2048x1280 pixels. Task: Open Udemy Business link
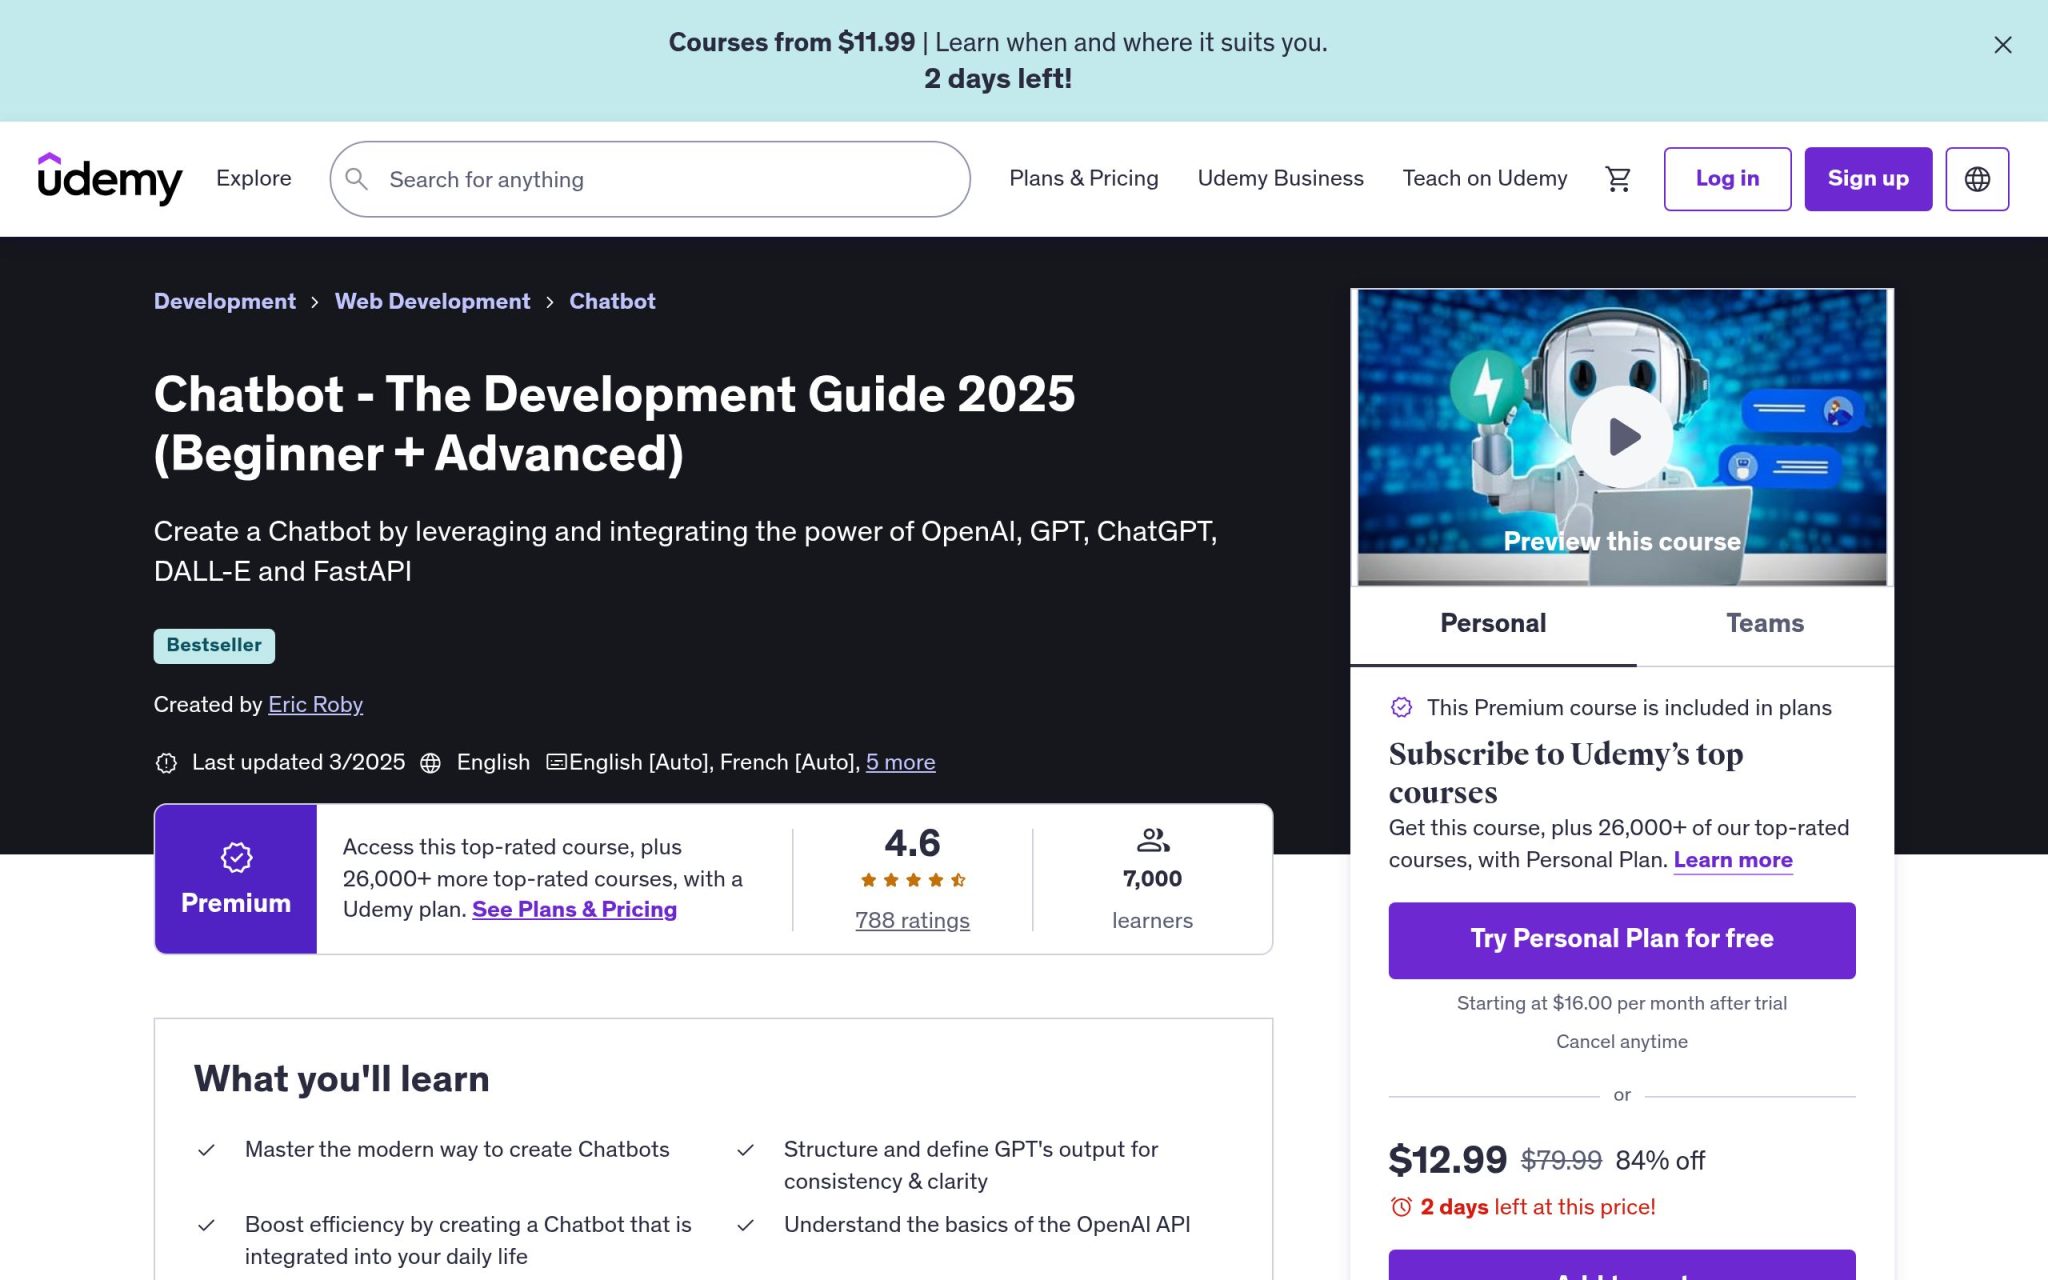tap(1280, 178)
